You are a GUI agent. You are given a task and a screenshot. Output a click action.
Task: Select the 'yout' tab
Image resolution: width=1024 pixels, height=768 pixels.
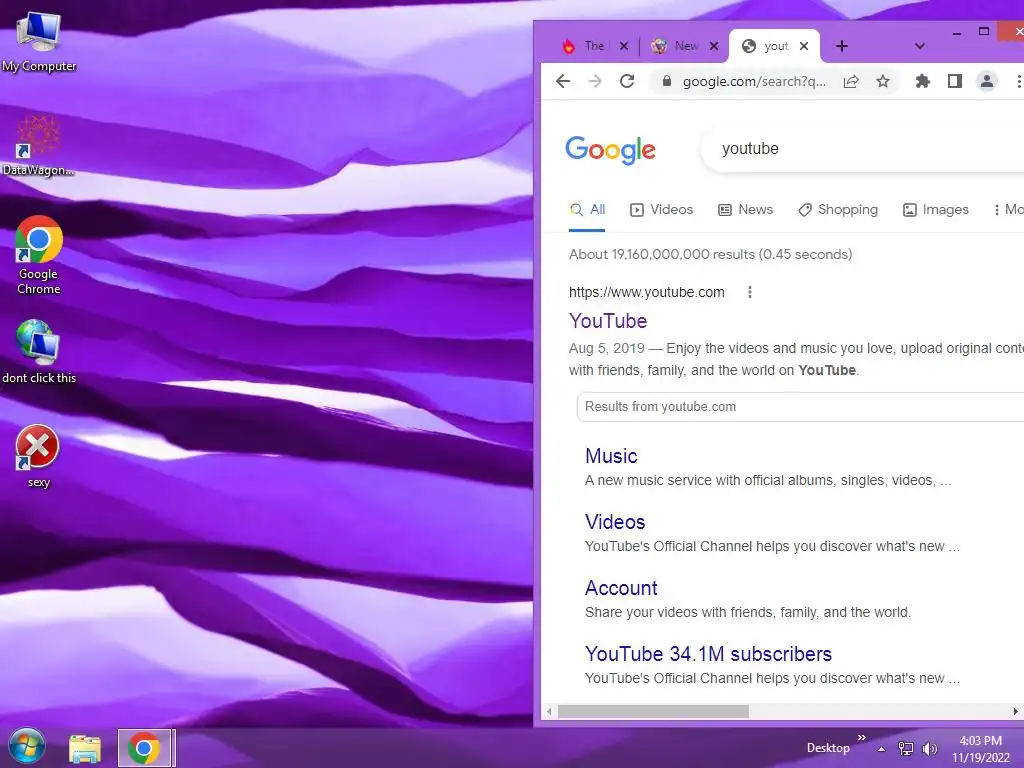[x=774, y=46]
